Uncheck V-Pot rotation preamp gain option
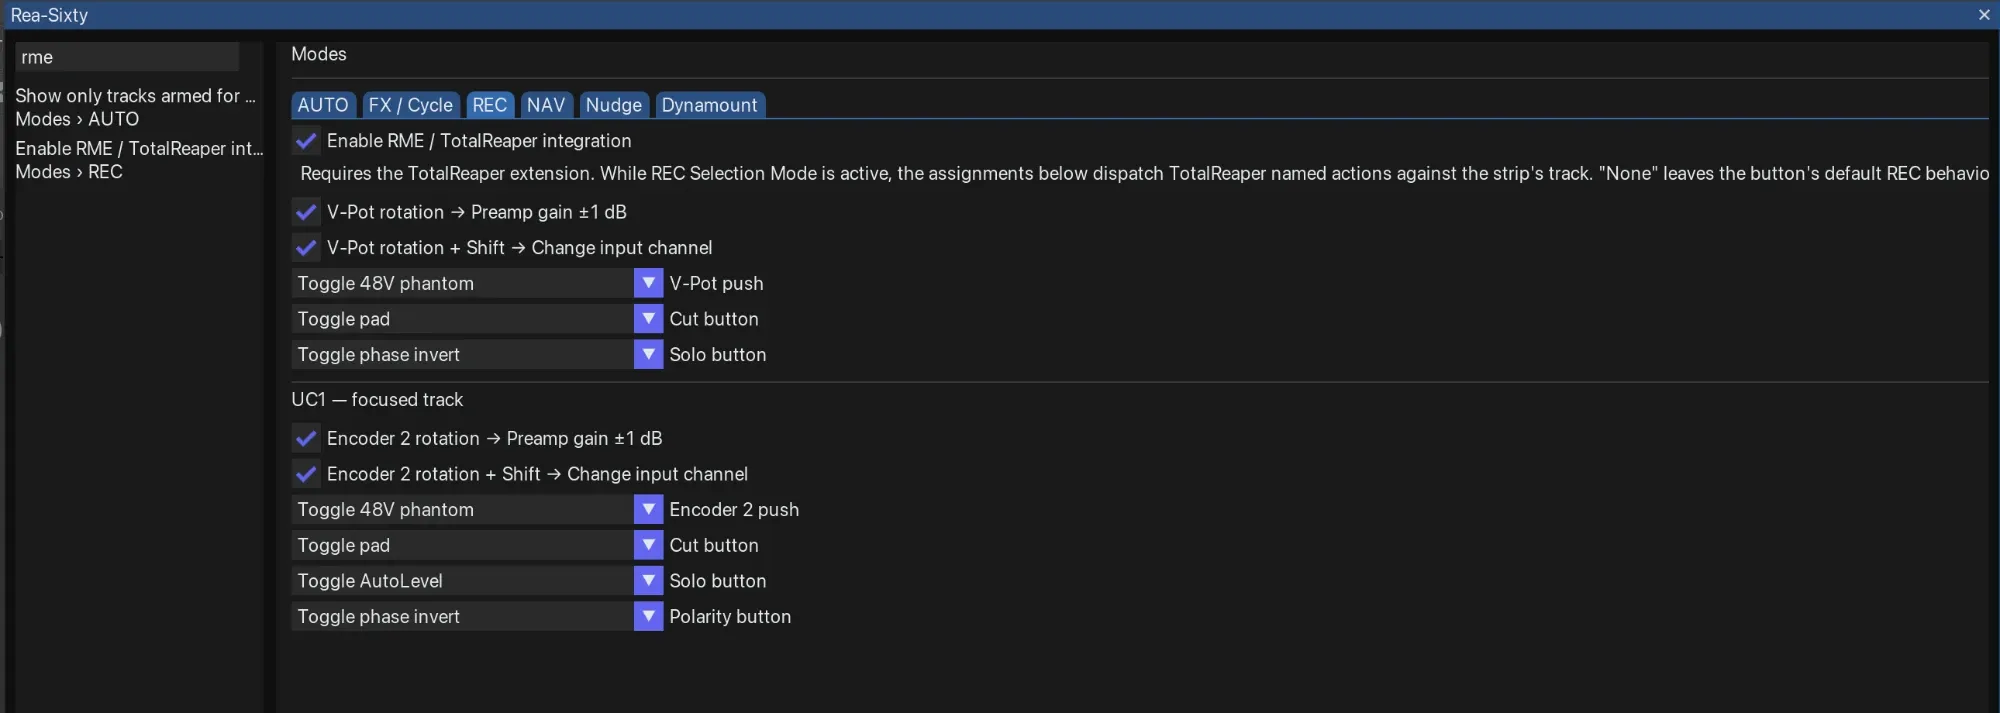Screen dimensions: 2000x713 (306, 212)
